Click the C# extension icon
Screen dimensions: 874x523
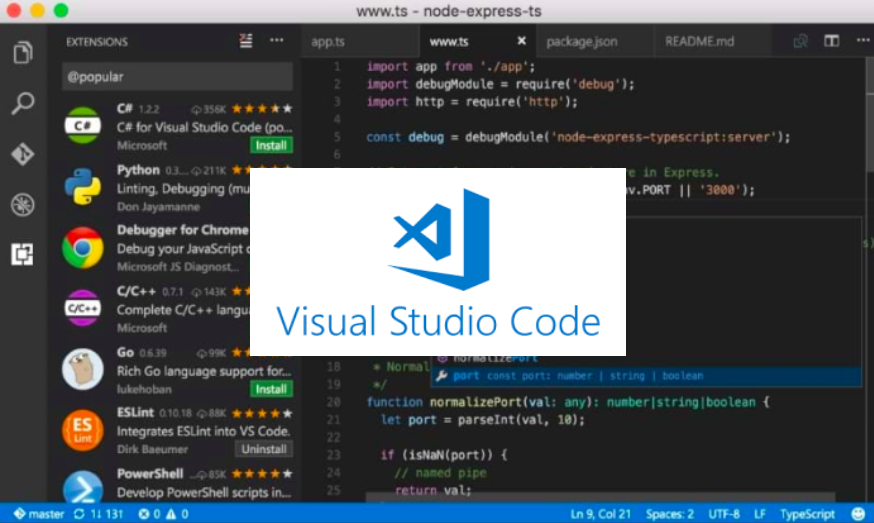(82, 125)
